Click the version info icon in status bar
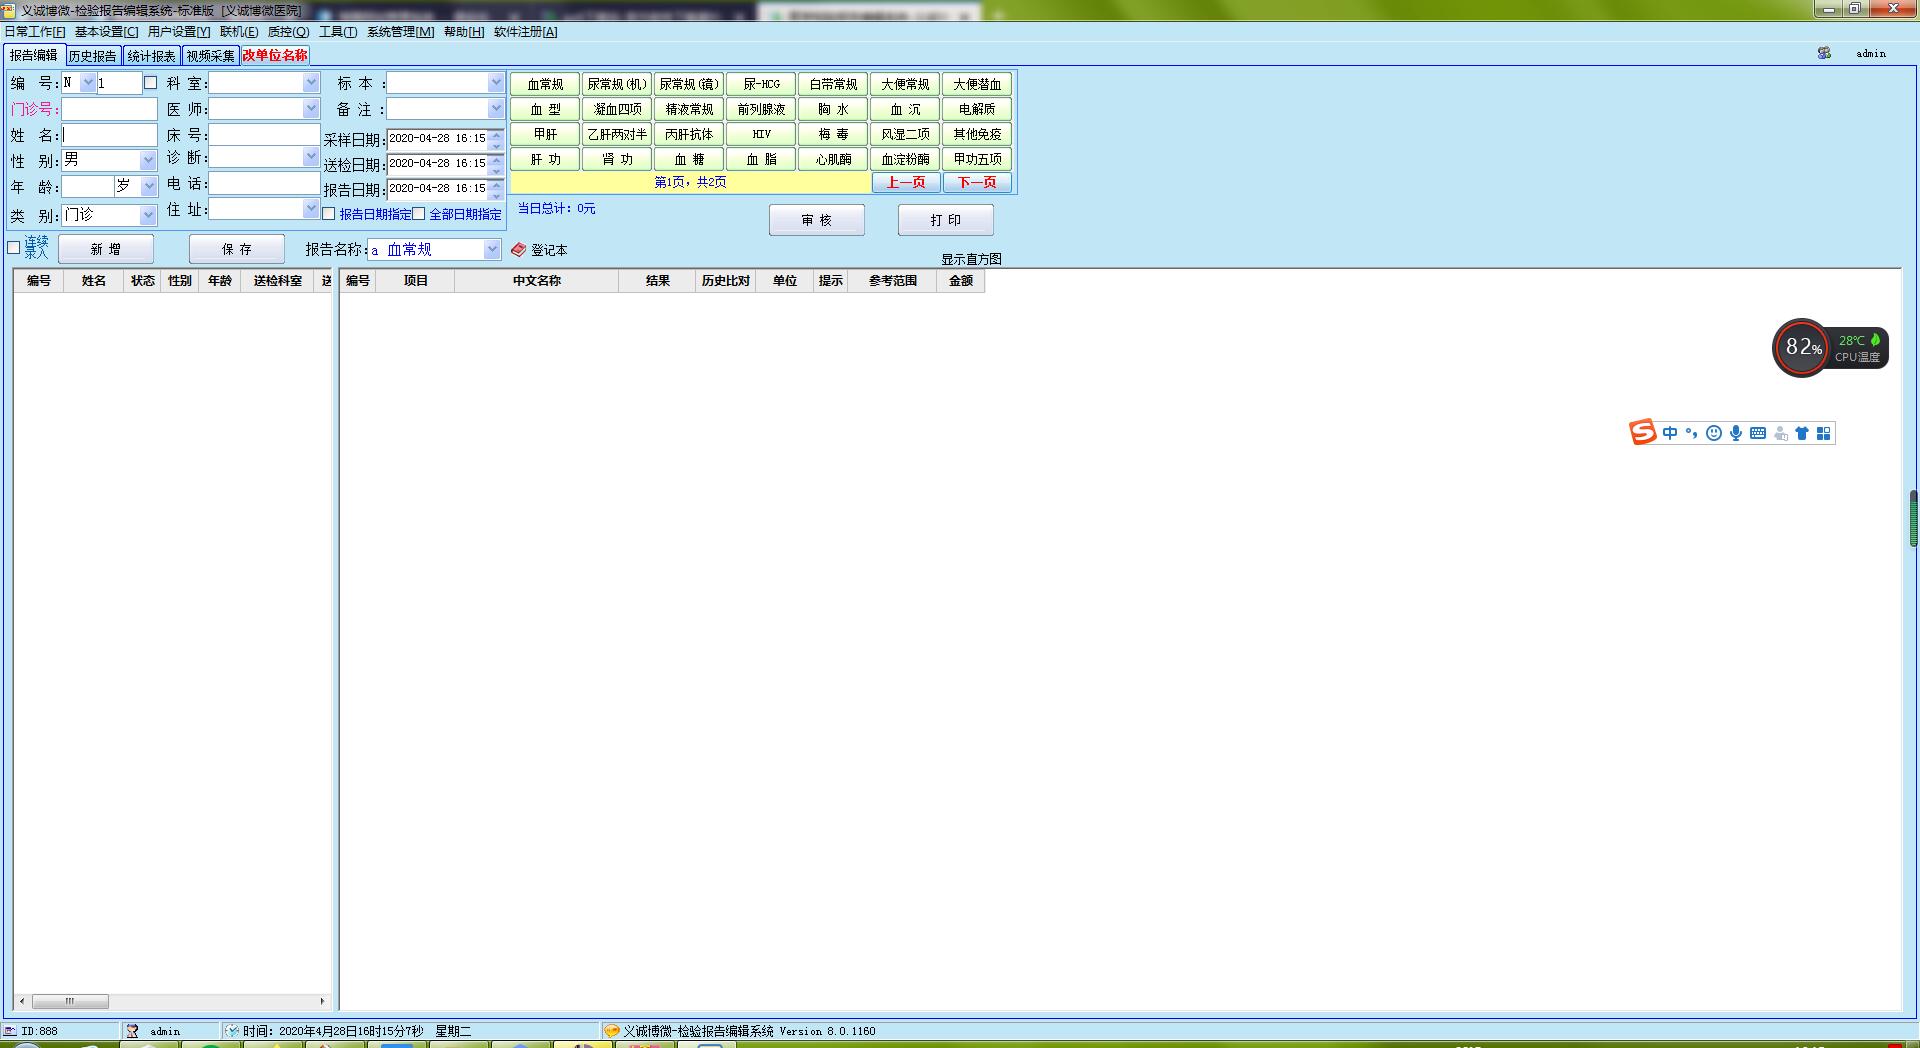This screenshot has height=1048, width=1920. tap(612, 1030)
